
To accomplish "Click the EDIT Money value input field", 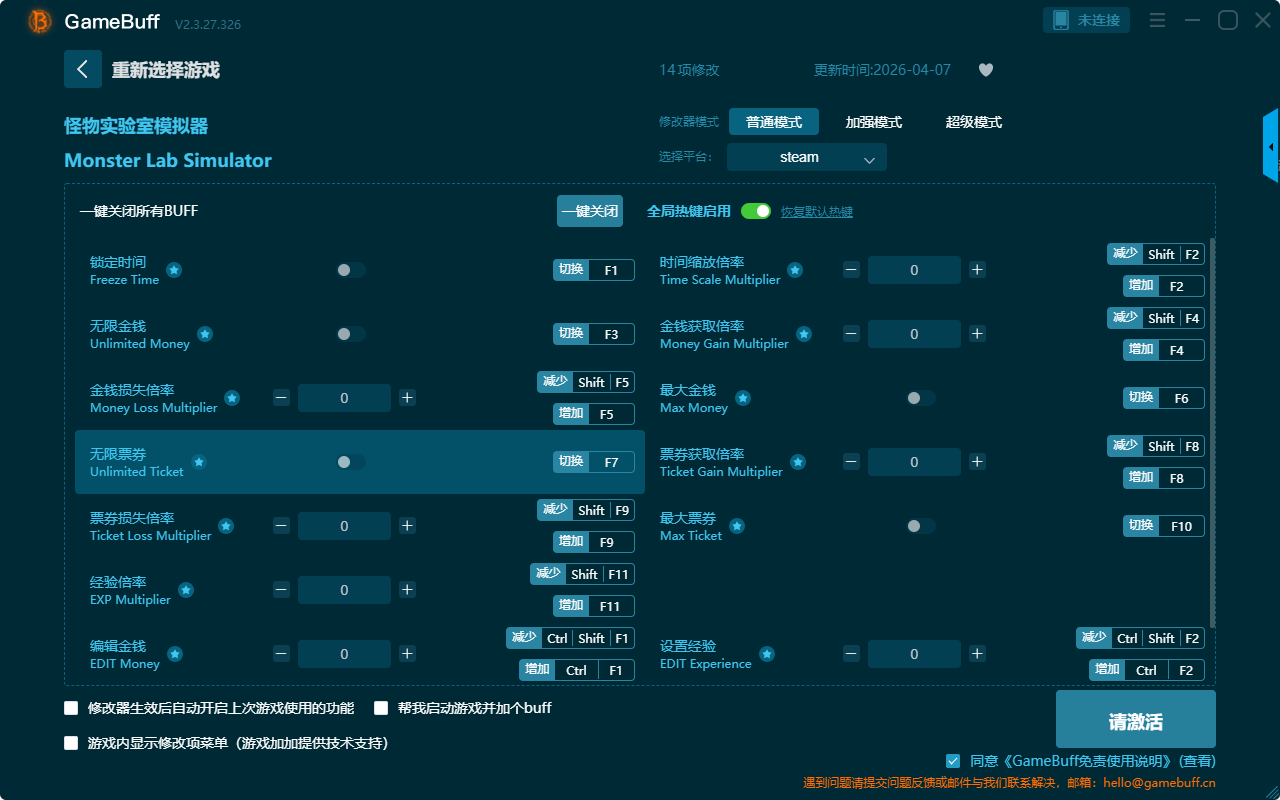I will point(344,654).
